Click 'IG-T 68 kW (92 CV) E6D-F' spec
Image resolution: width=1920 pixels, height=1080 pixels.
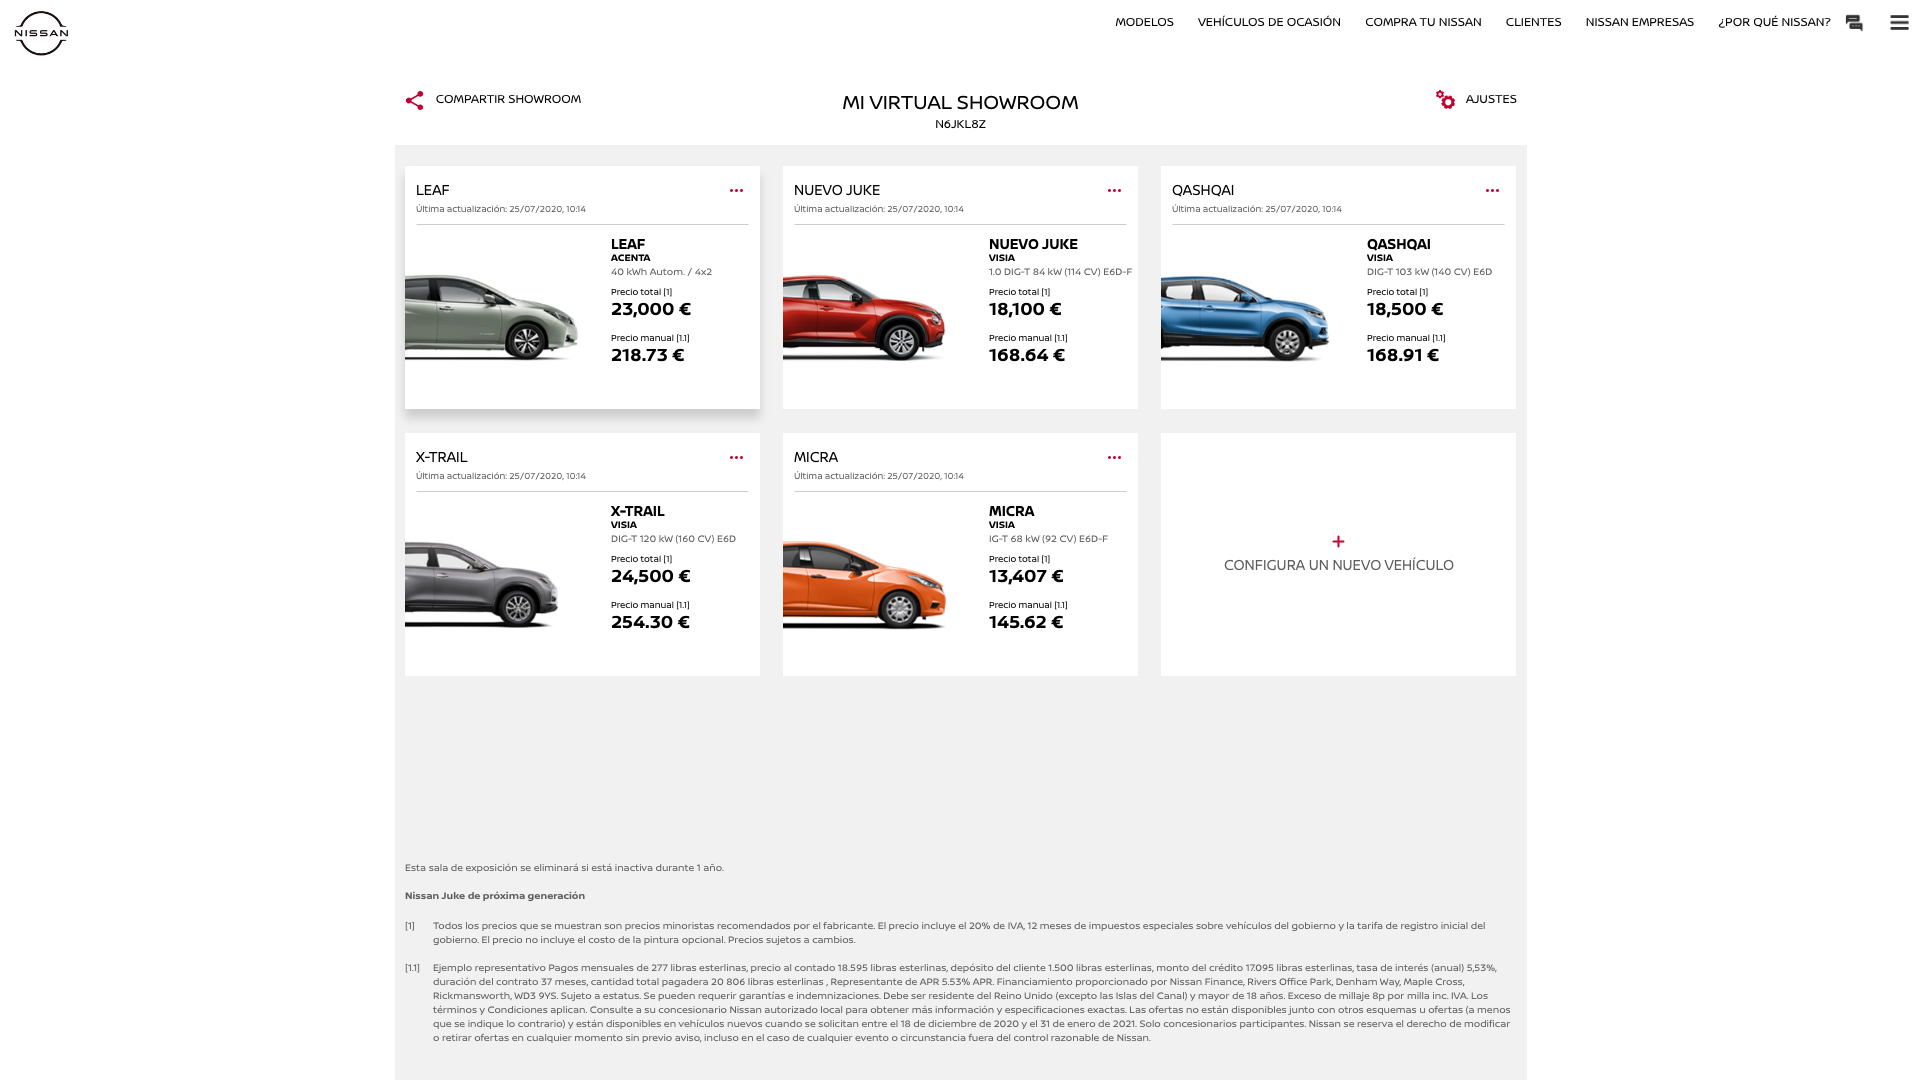click(1048, 539)
